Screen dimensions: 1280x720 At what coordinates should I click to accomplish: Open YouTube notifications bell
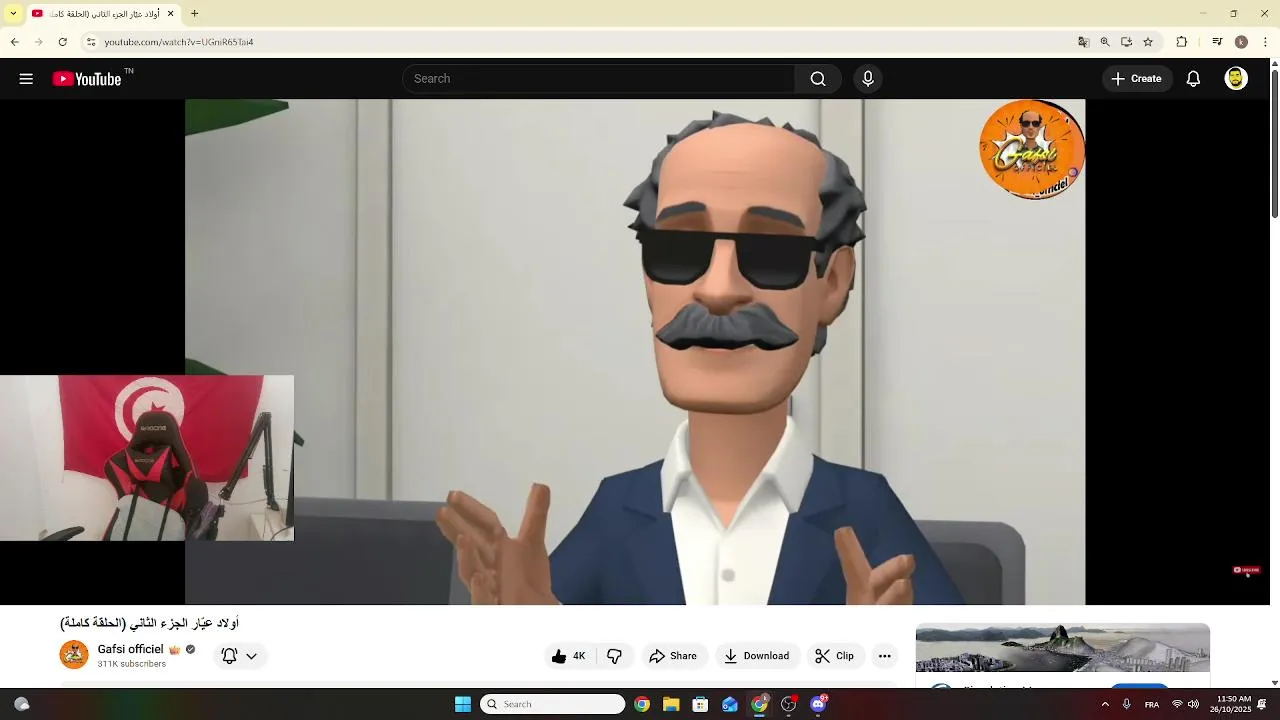[1193, 79]
